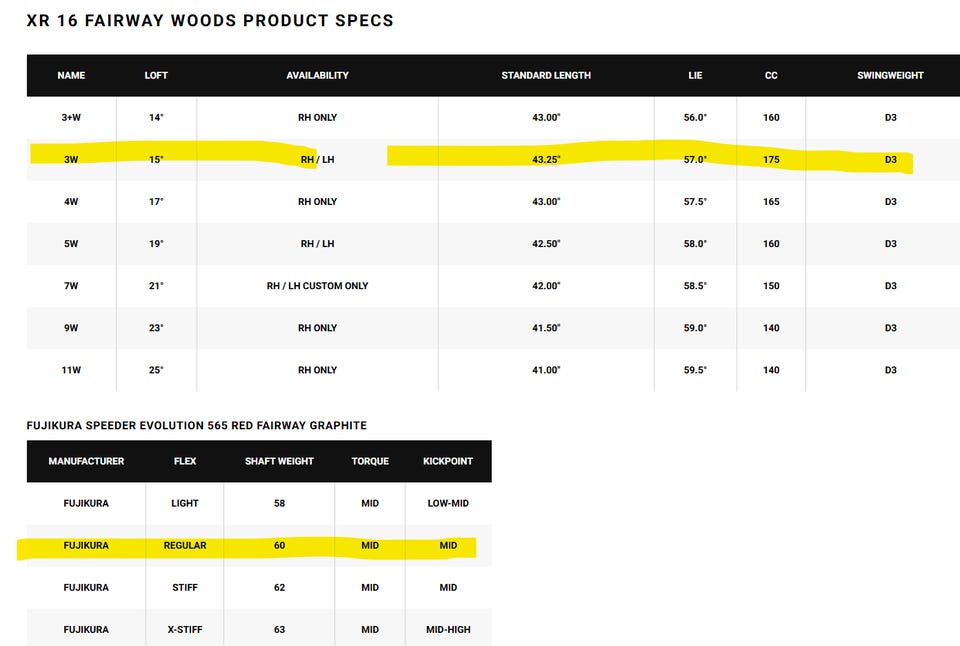Select the SWINGWEIGHT column header
Screen dimensions: 960x646
[x=890, y=75]
